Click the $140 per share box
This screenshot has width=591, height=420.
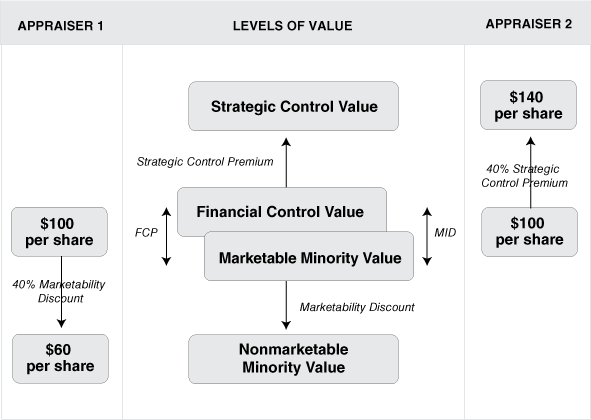point(528,105)
